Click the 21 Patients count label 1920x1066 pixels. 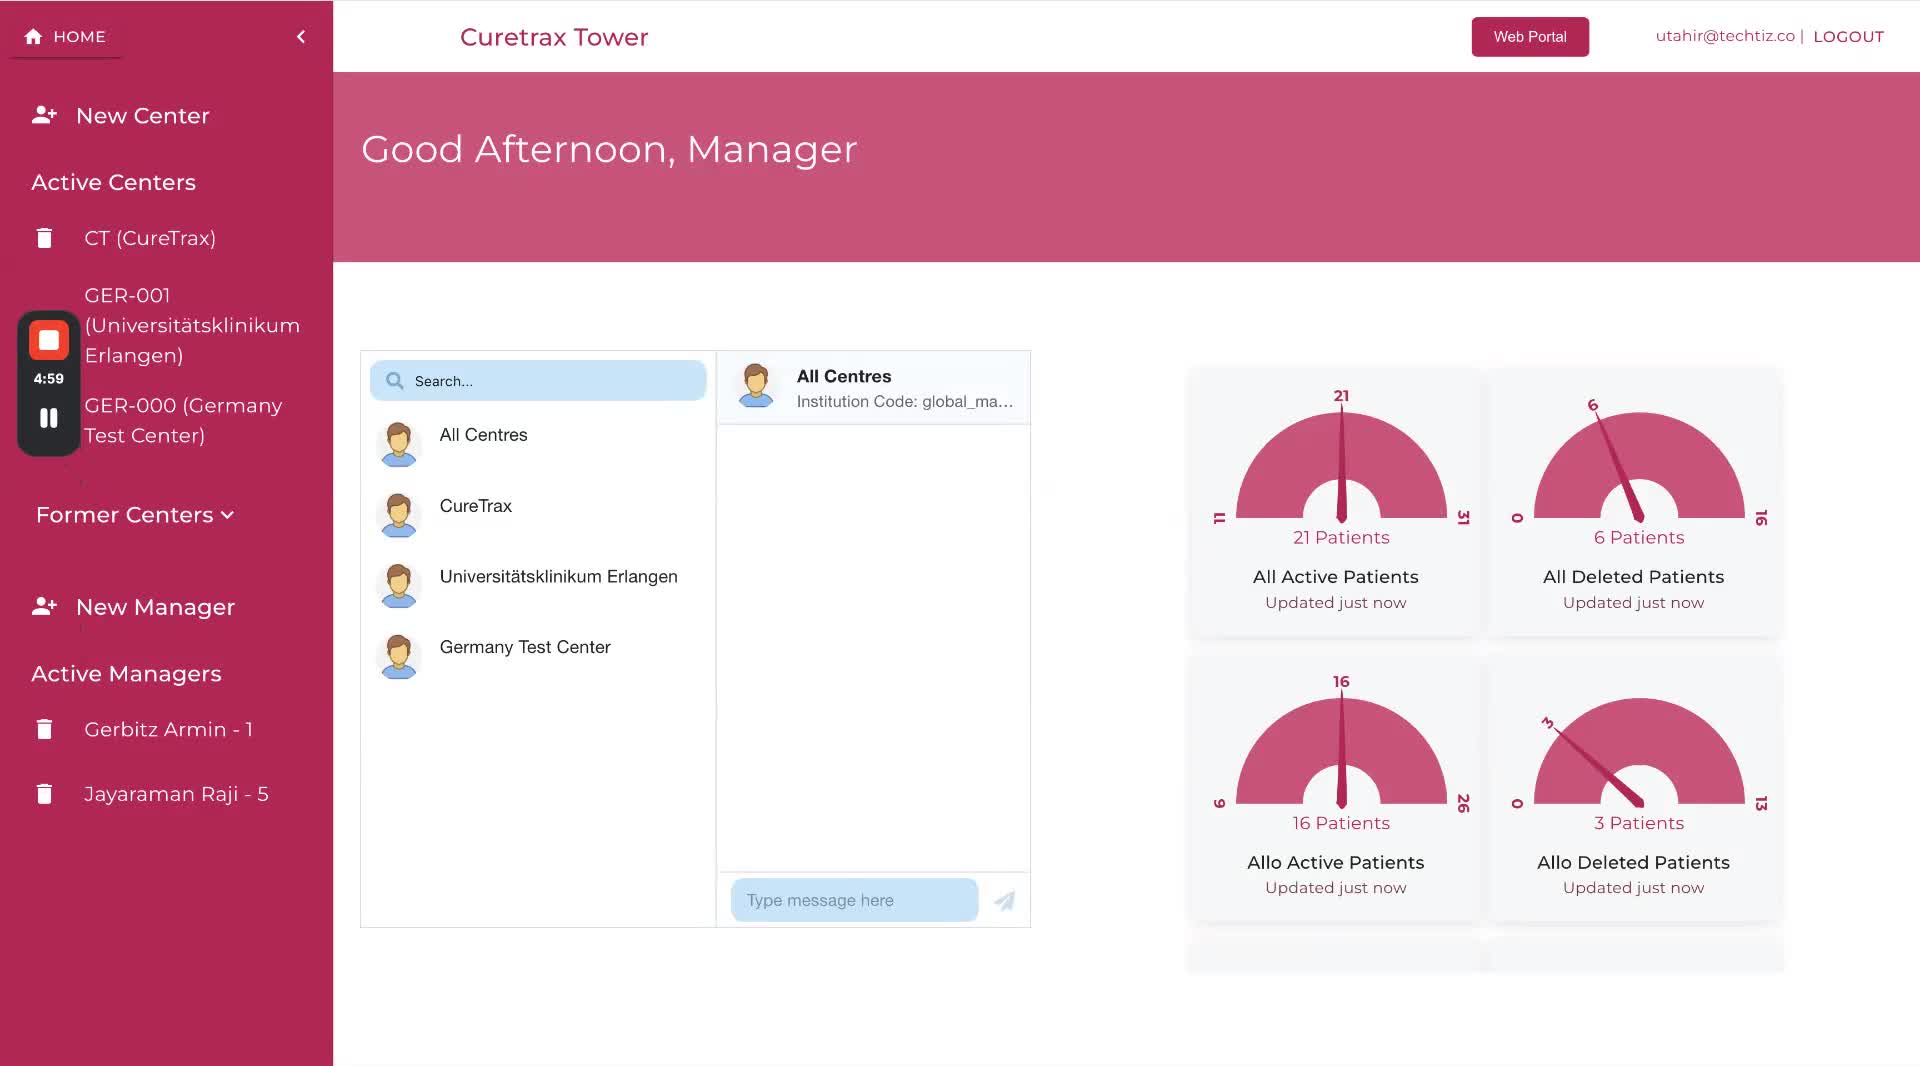1341,538
